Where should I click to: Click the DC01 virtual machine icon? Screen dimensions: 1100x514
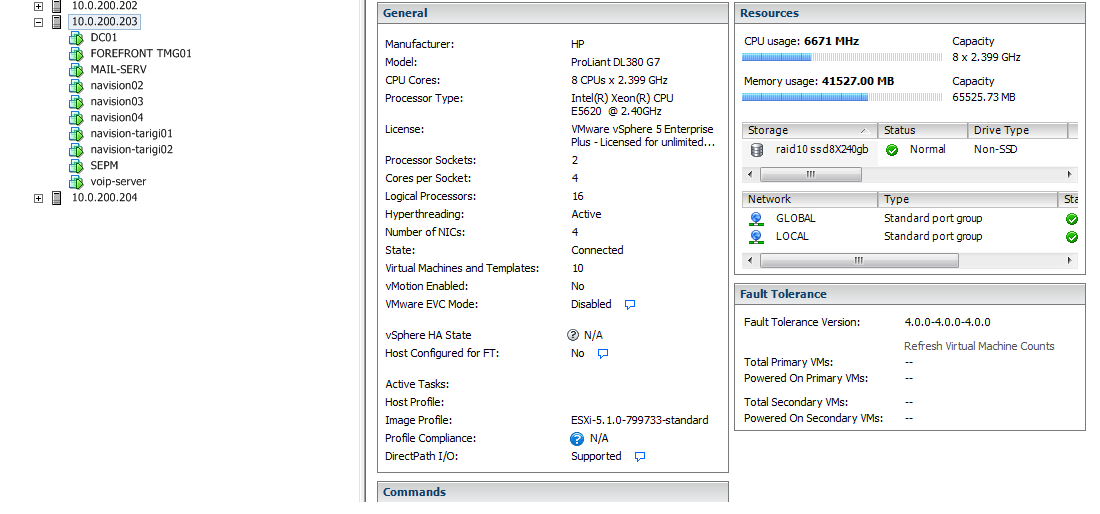pos(75,38)
